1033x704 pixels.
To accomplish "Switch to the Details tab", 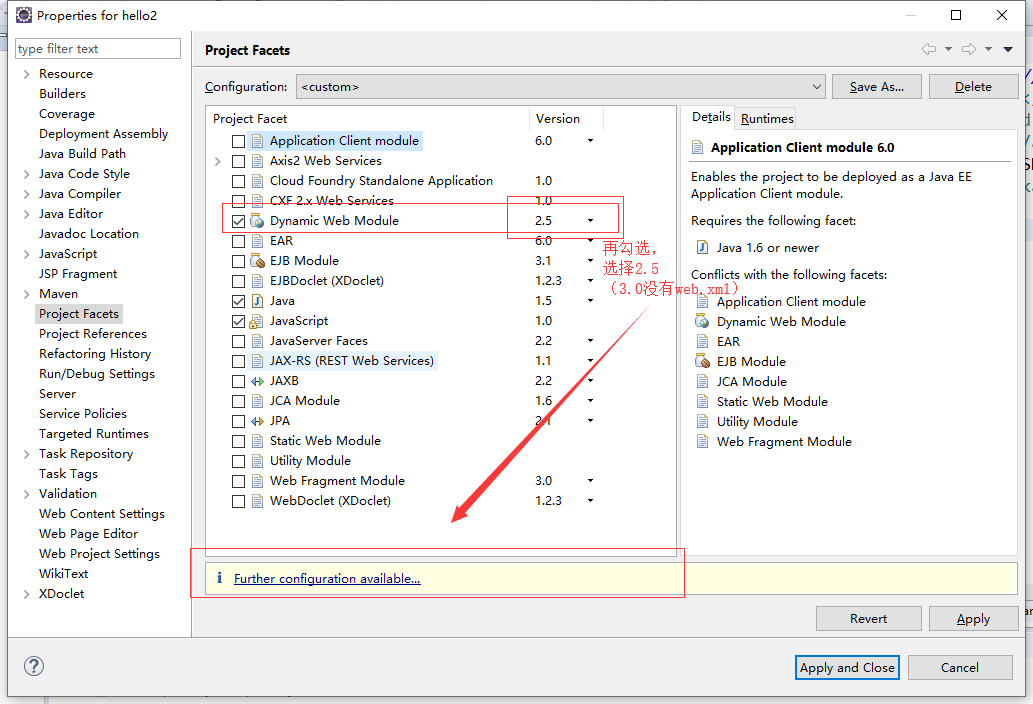I will point(710,117).
